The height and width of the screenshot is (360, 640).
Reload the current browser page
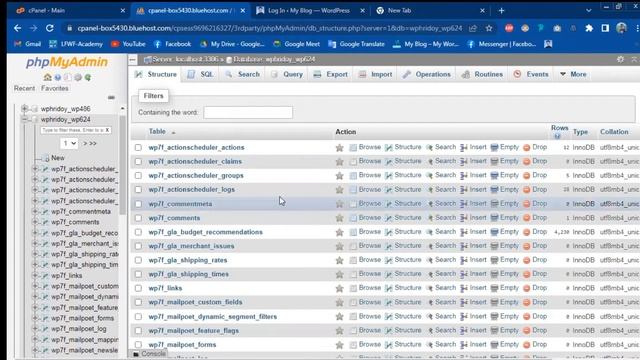(x=49, y=28)
